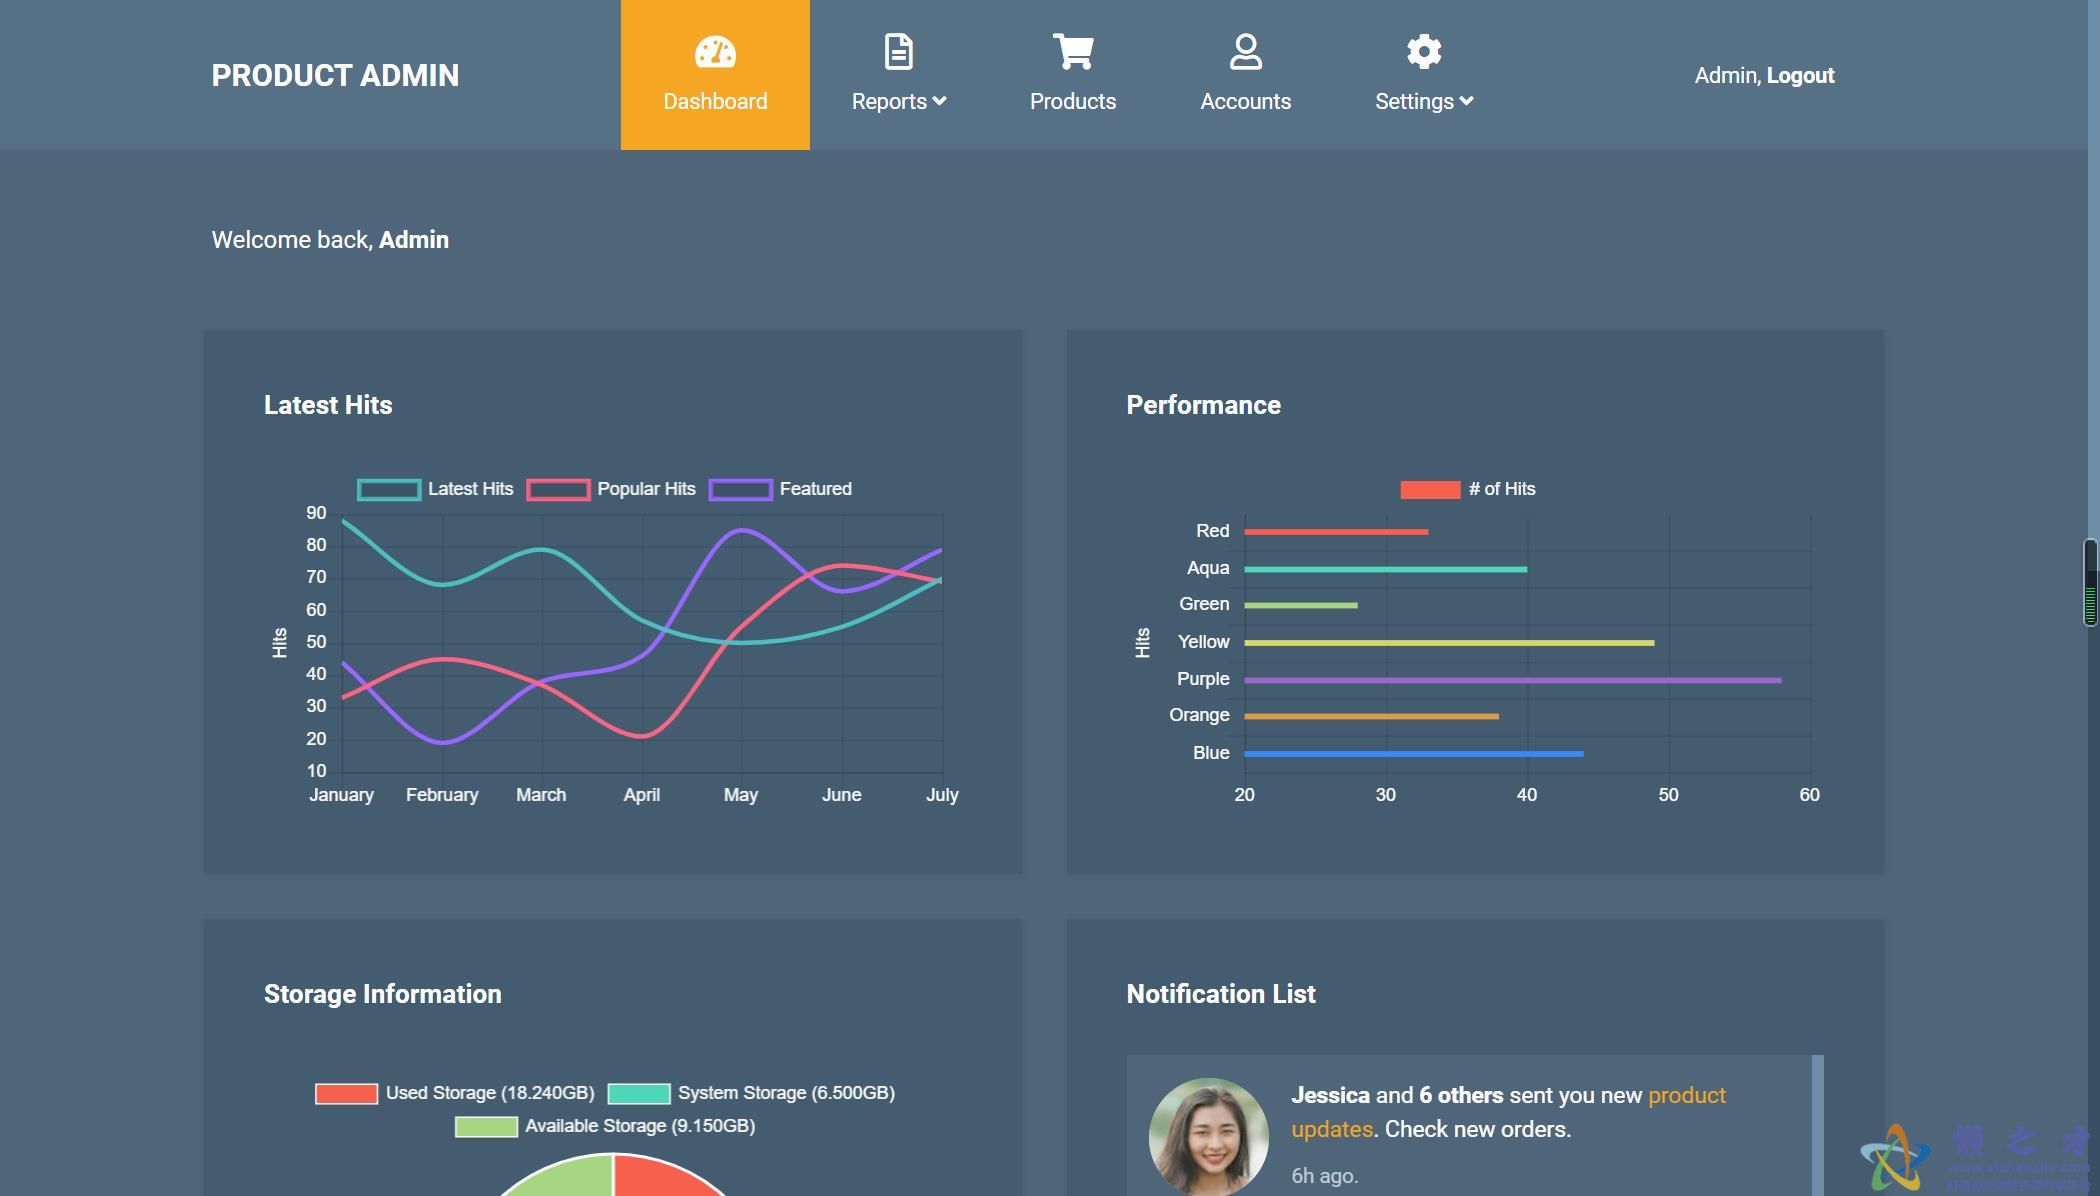Click the Reports document icon
The height and width of the screenshot is (1196, 2100).
(898, 52)
